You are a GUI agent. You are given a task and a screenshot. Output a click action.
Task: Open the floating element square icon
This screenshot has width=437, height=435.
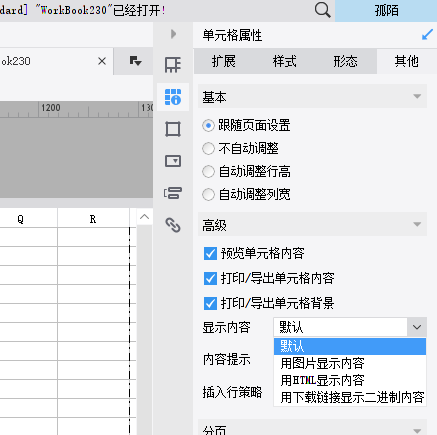(x=173, y=129)
